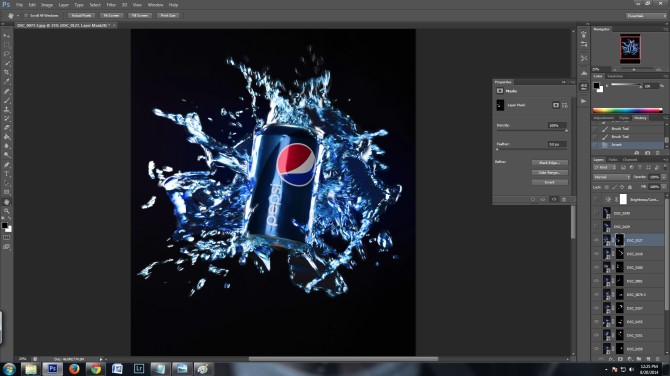
Task: Open the layer Fill slider dropdown
Action: 664,187
